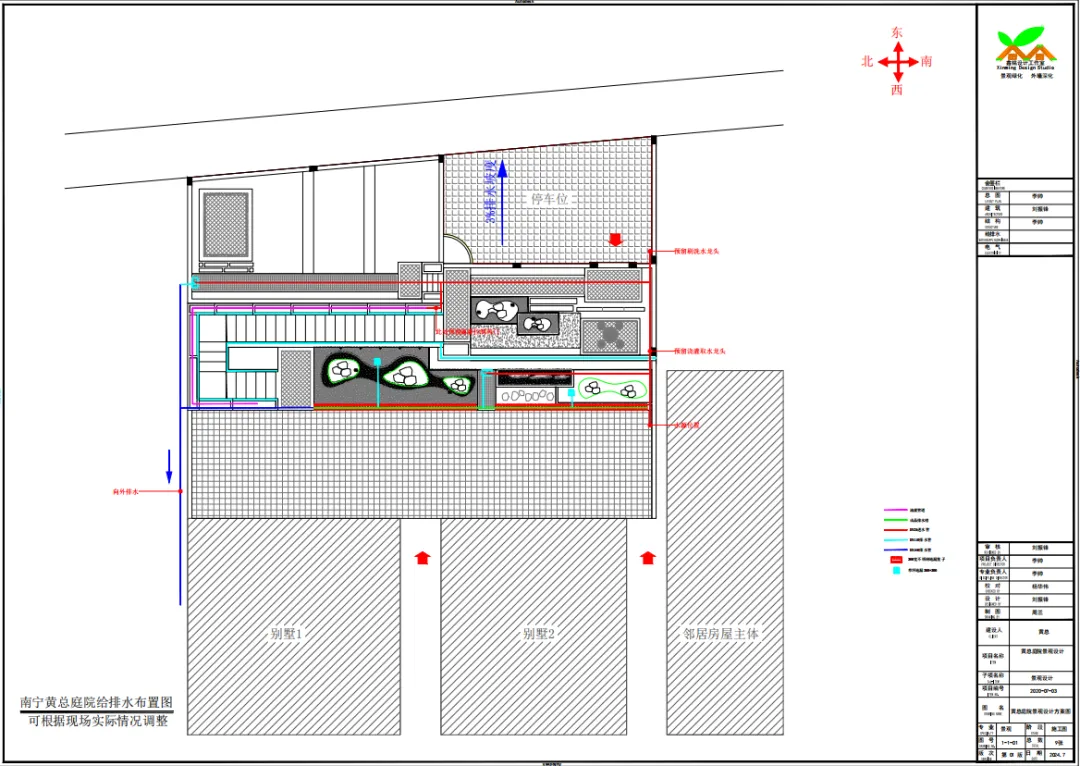Click the 项目负责人 title block cell
Screen dimensions: 1080x766
click(993, 561)
